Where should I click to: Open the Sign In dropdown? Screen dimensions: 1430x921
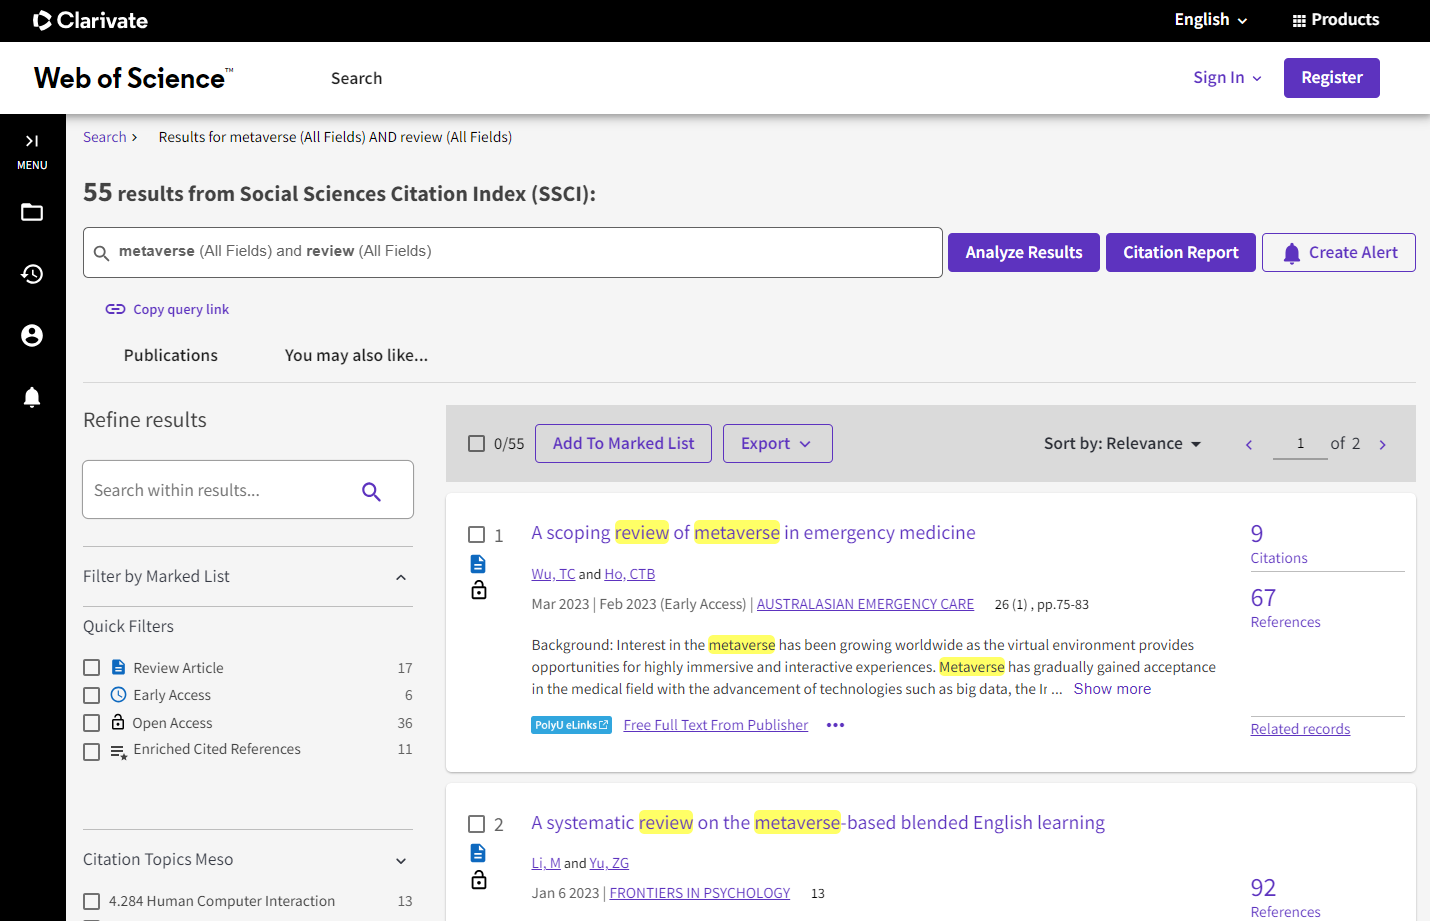coord(1227,78)
